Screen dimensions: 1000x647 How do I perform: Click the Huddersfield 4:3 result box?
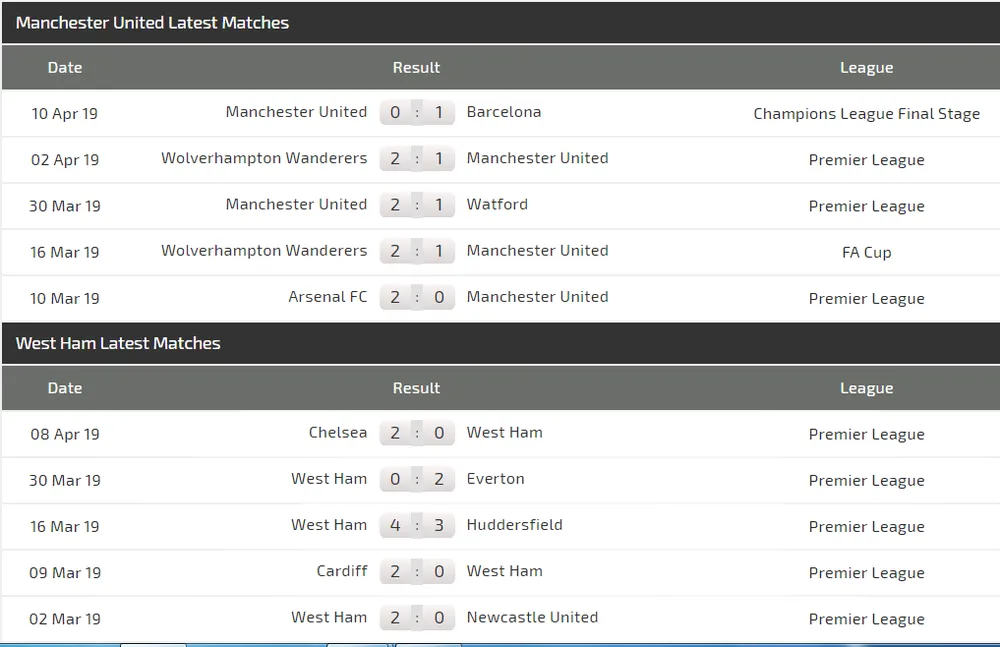point(417,526)
